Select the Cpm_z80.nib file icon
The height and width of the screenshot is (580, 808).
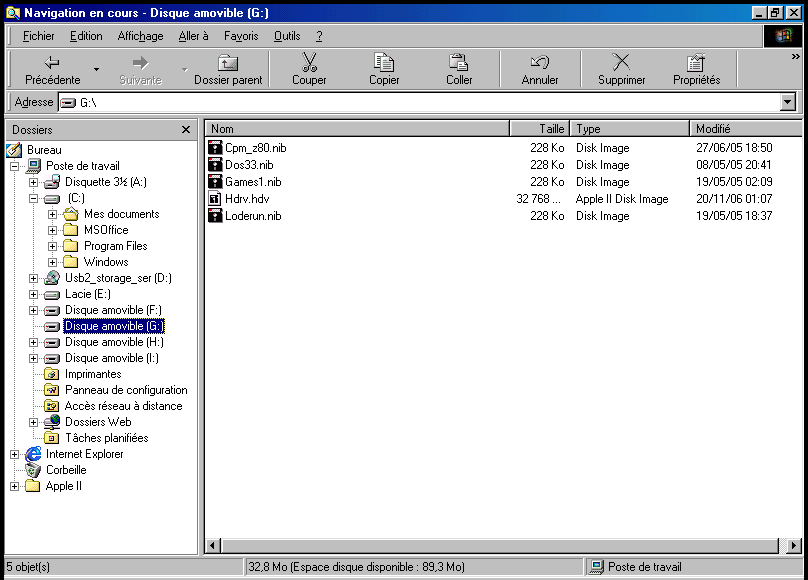pyautogui.click(x=215, y=148)
